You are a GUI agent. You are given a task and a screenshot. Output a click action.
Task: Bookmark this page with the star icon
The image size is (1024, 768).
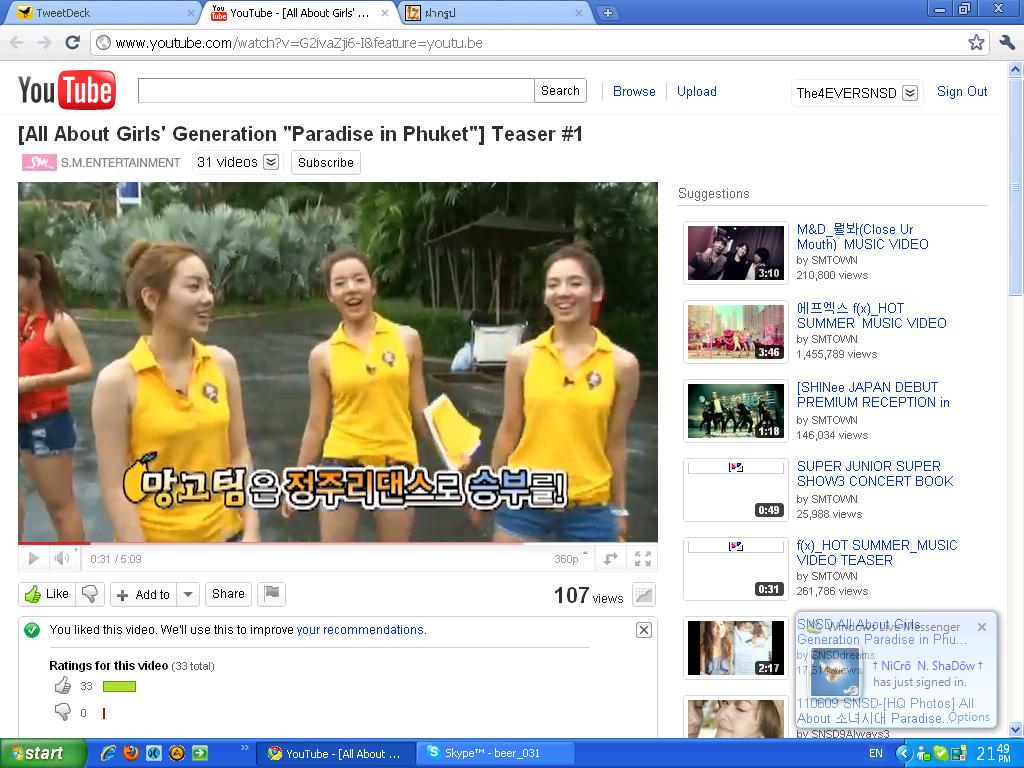976,43
